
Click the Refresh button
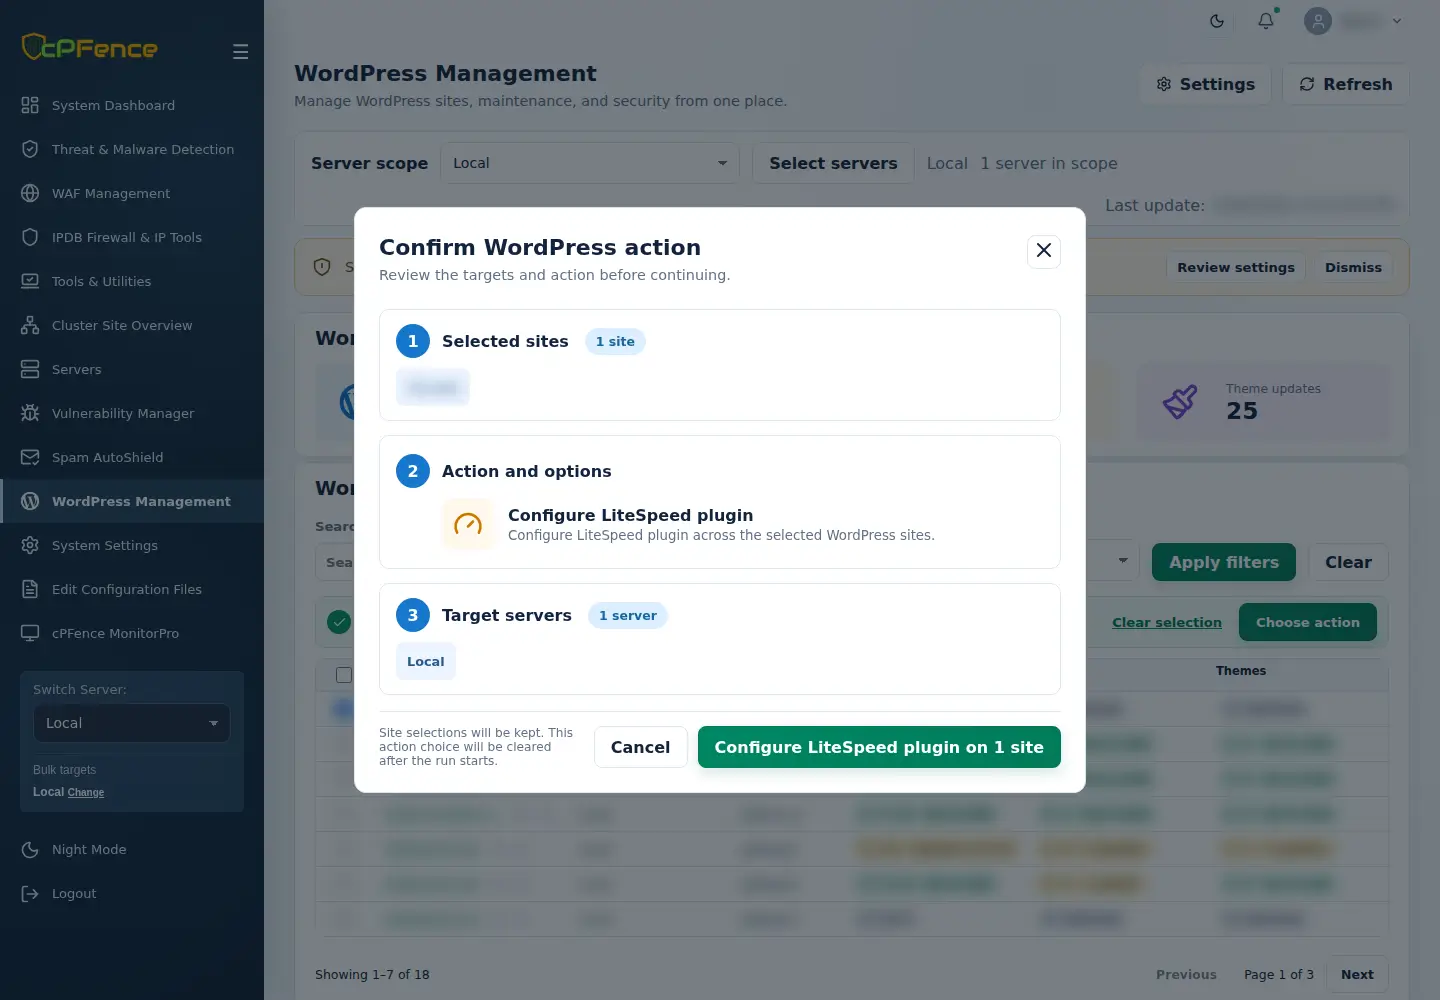tap(1346, 84)
